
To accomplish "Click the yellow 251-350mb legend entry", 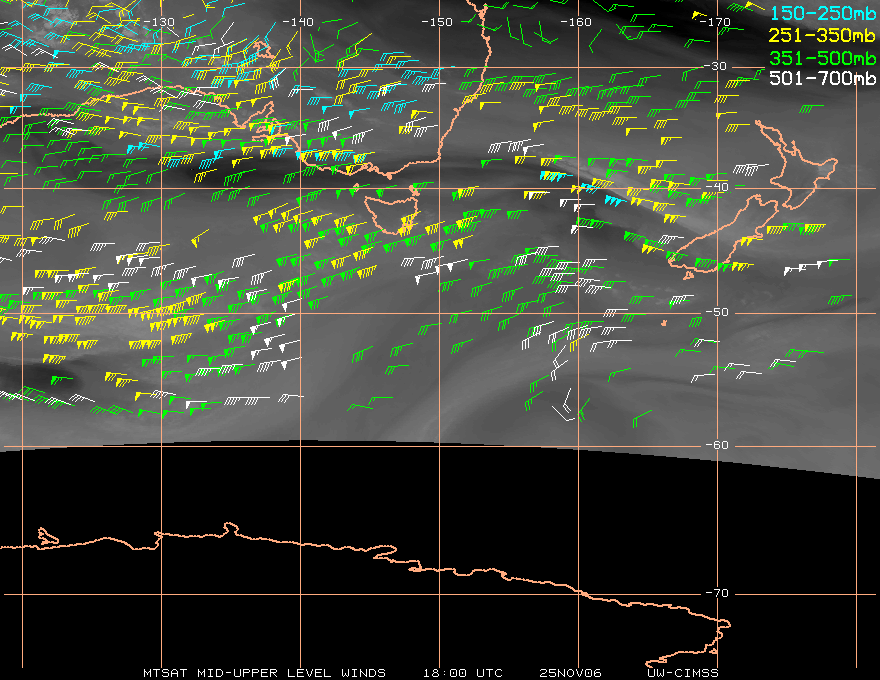I will click(x=823, y=35).
